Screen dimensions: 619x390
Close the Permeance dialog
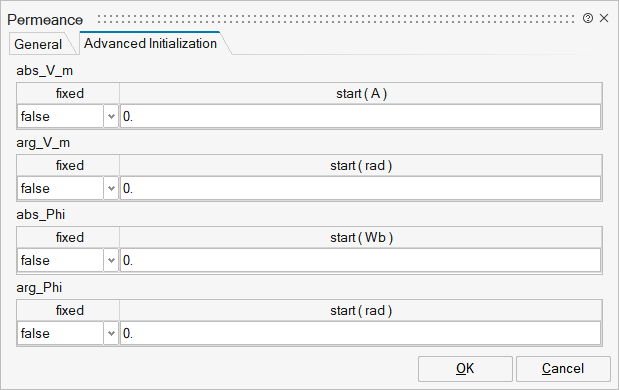click(x=604, y=18)
